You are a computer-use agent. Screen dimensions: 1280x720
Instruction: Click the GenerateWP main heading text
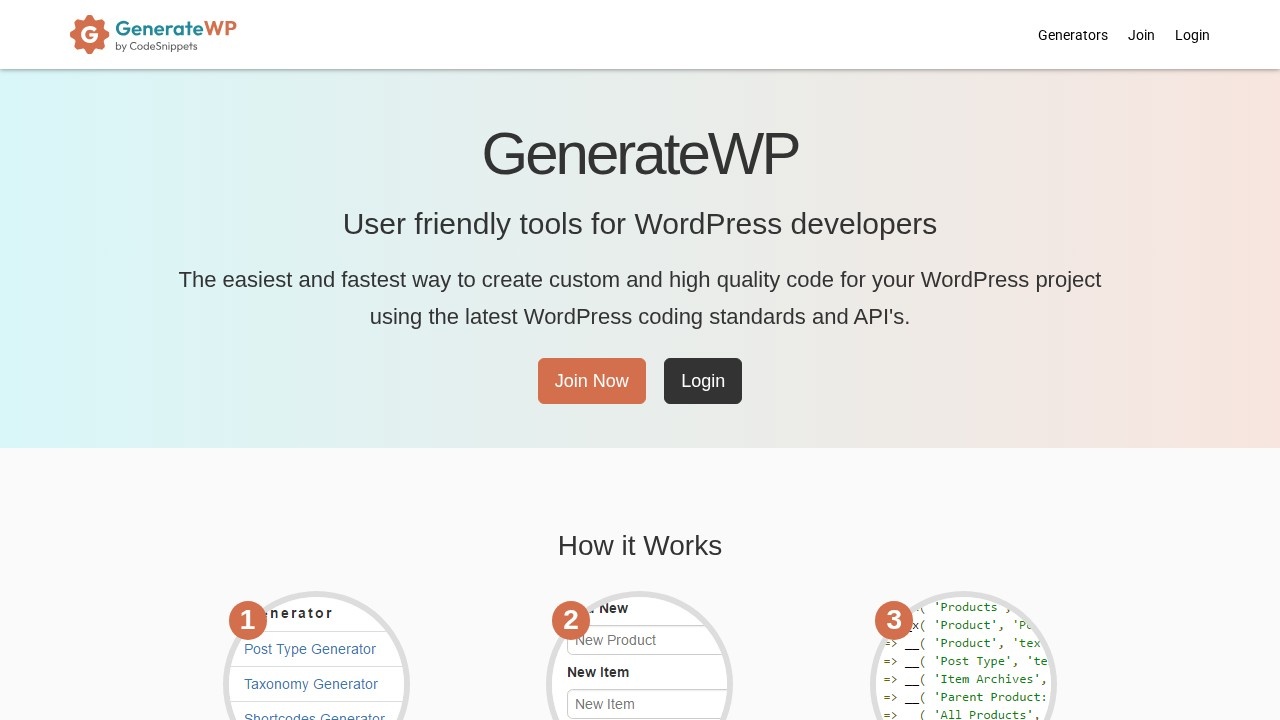(640, 154)
